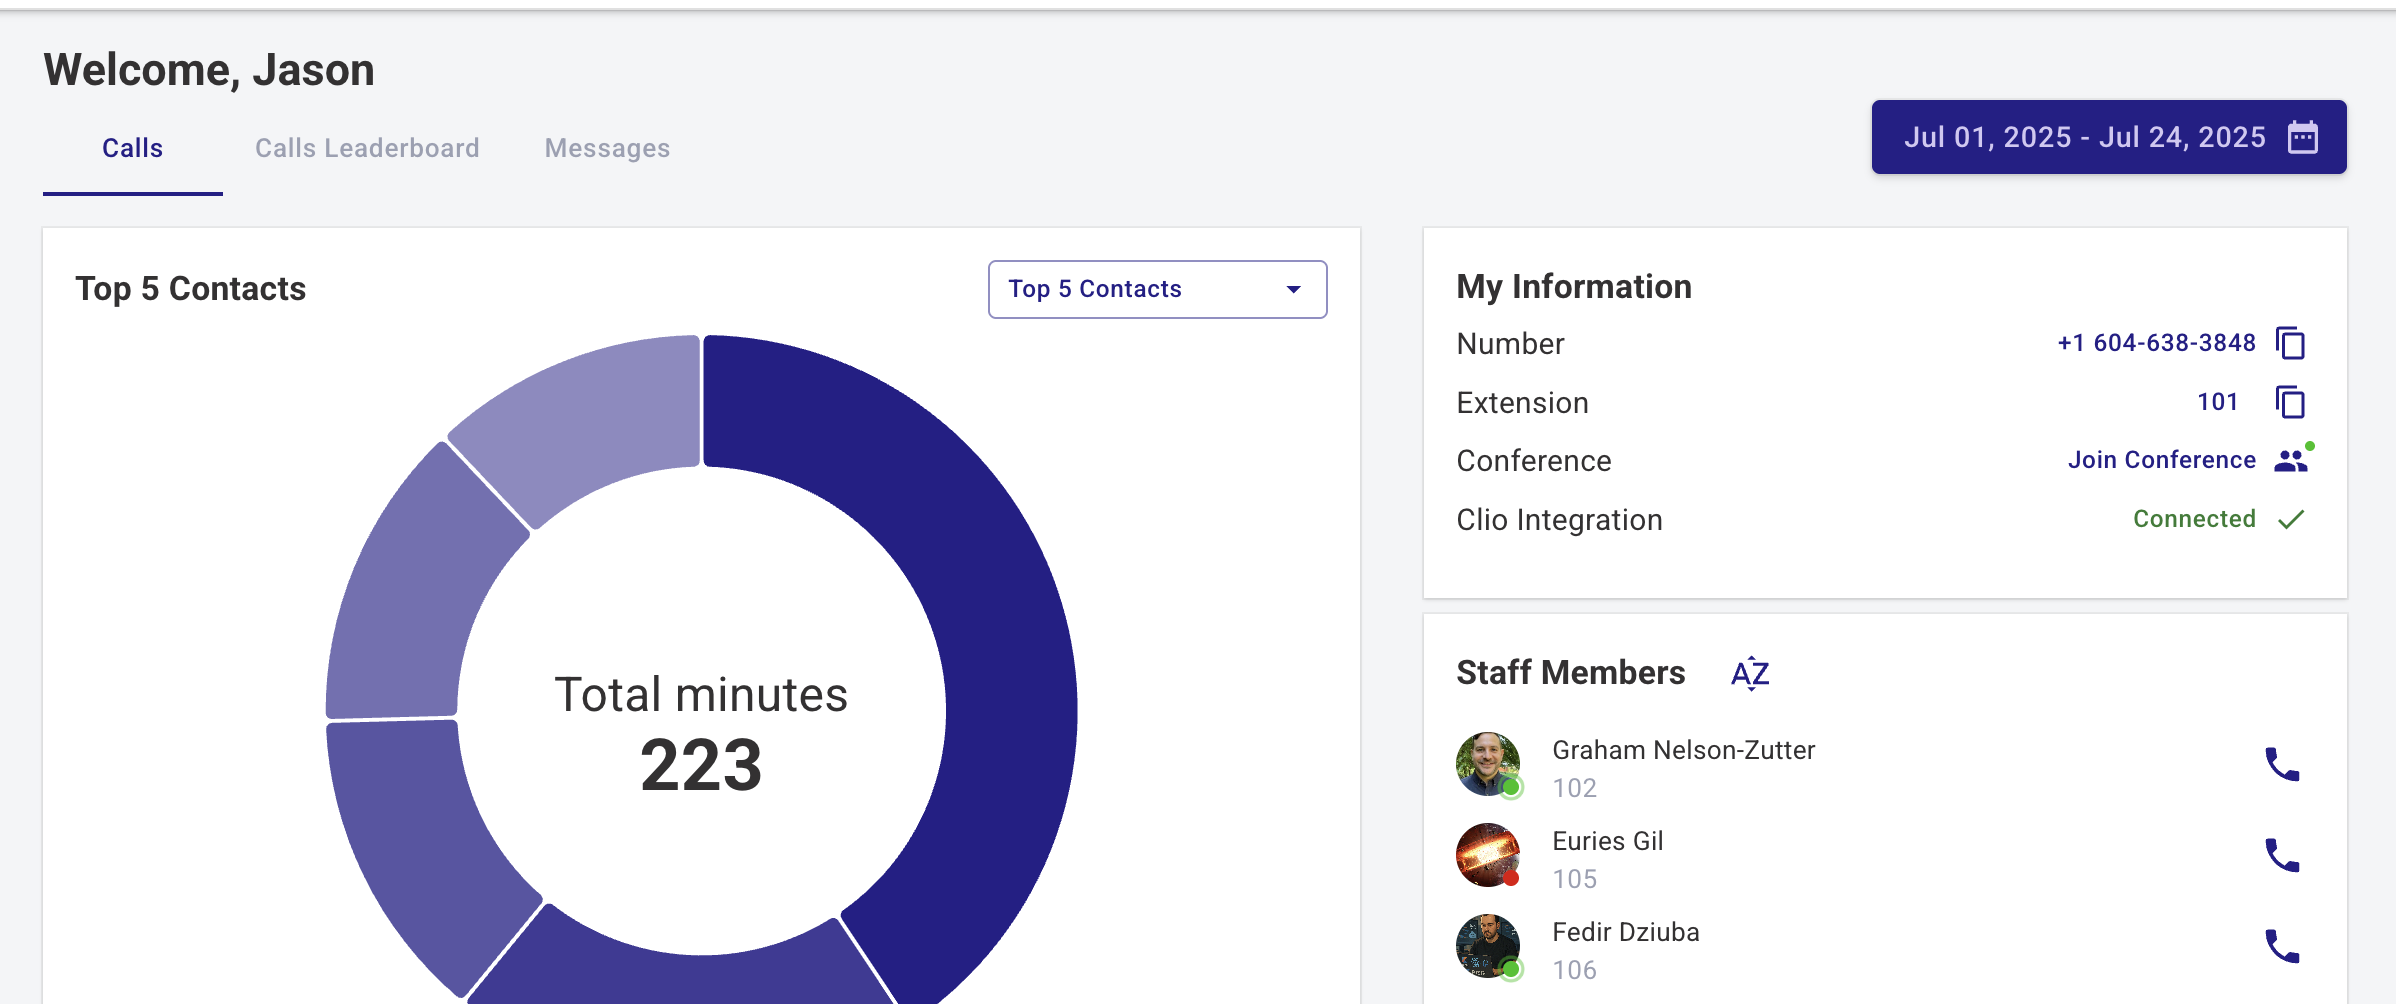Open Graham Nelson-Zutter avatar
Image resolution: width=2396 pixels, height=1004 pixels.
1488,765
